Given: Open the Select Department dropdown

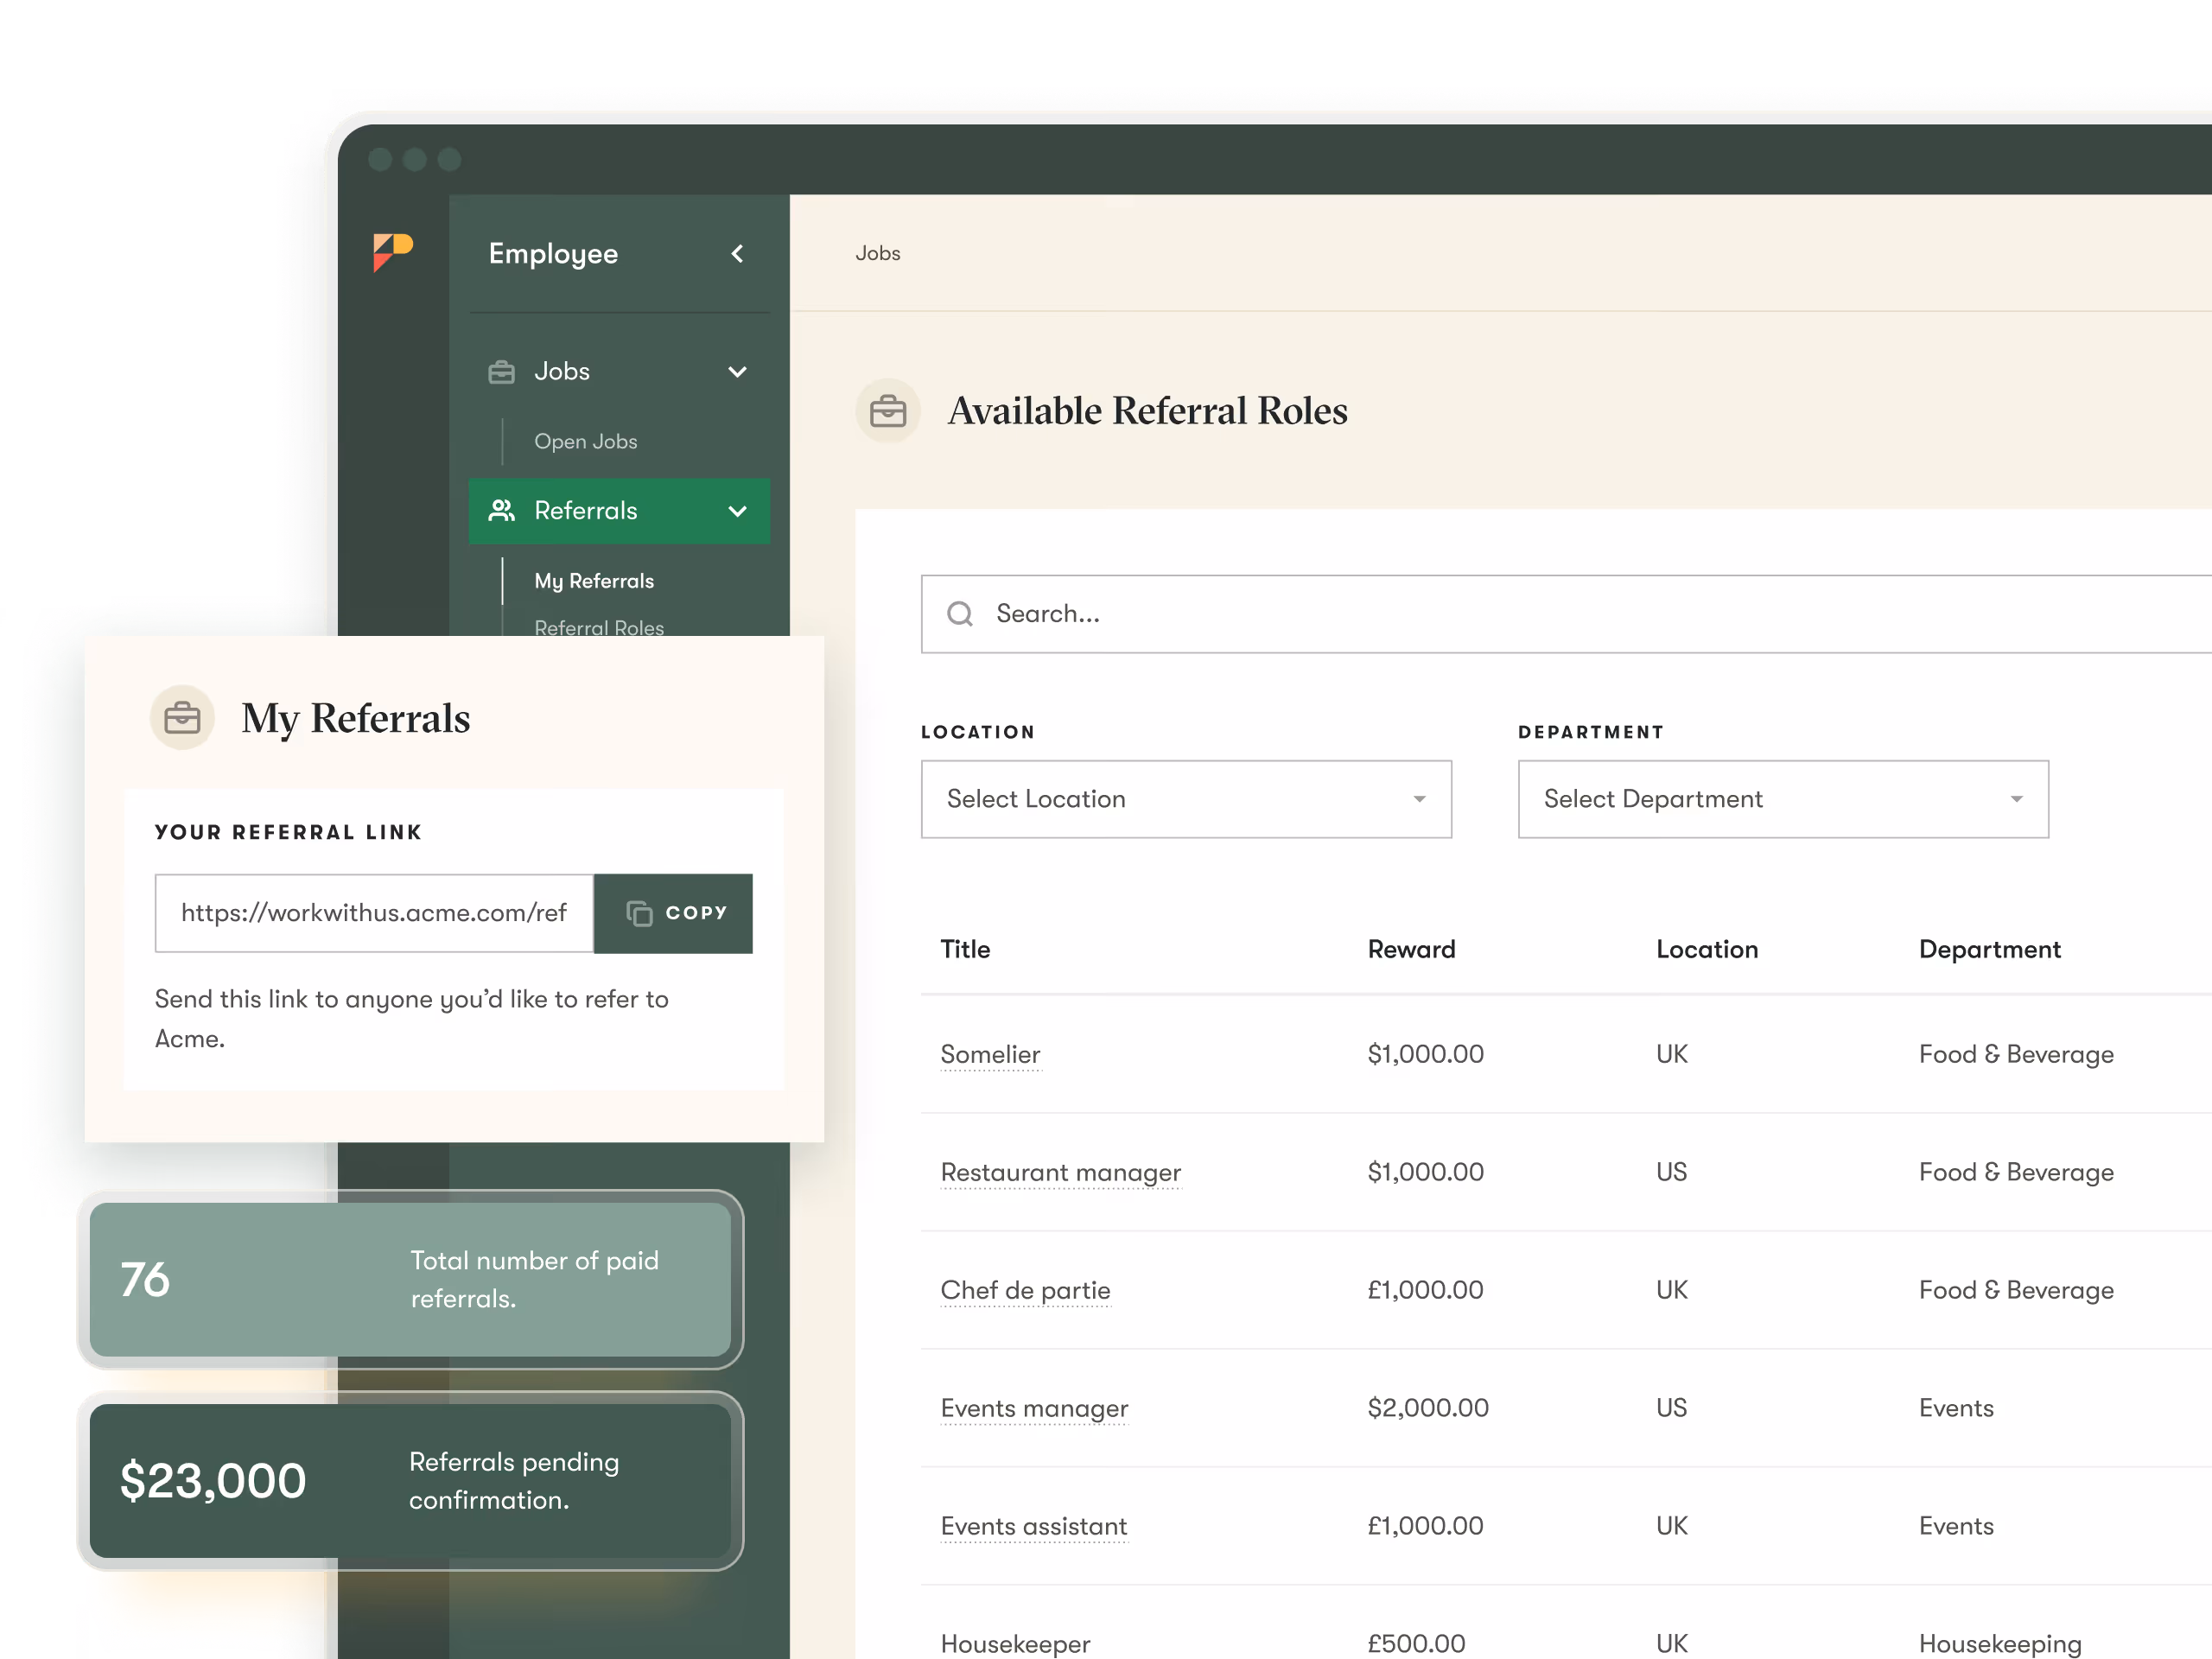Looking at the screenshot, I should coord(1783,799).
